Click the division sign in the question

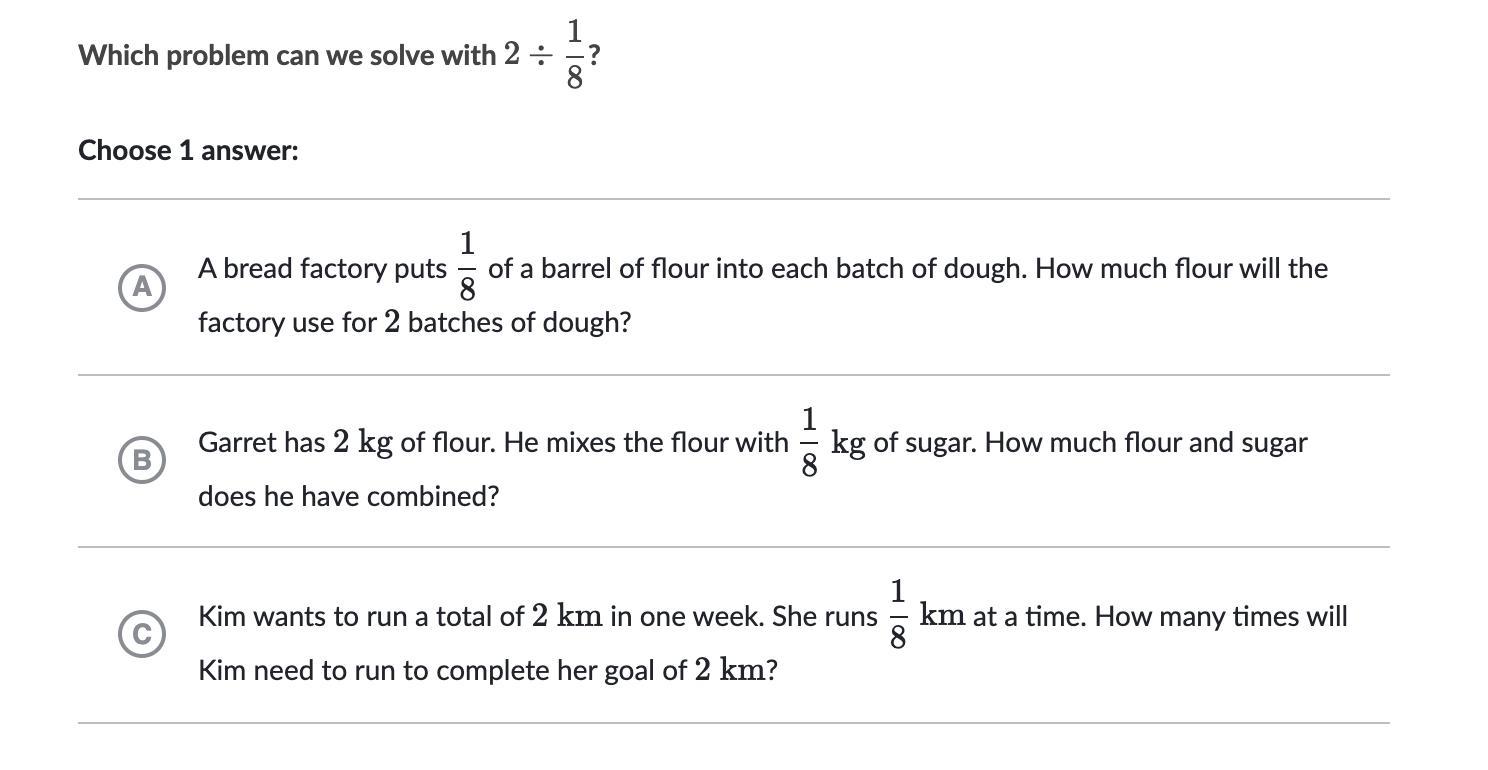[x=540, y=56]
